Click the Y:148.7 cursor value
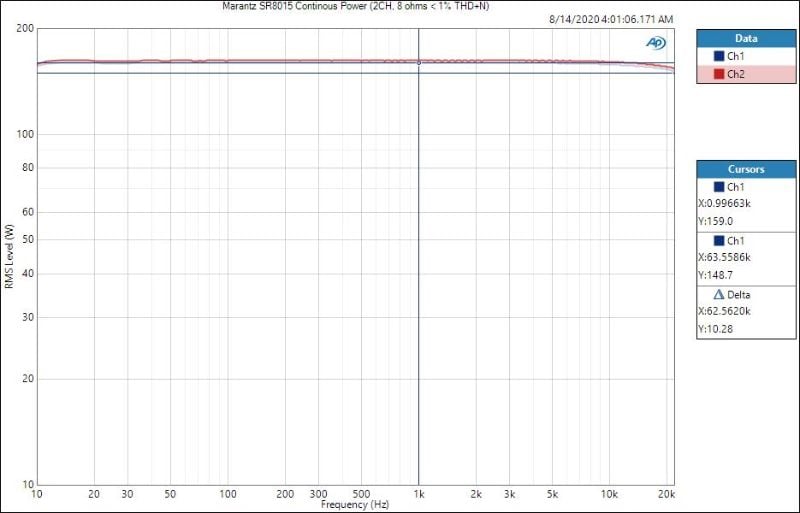The image size is (800, 513). [716, 275]
